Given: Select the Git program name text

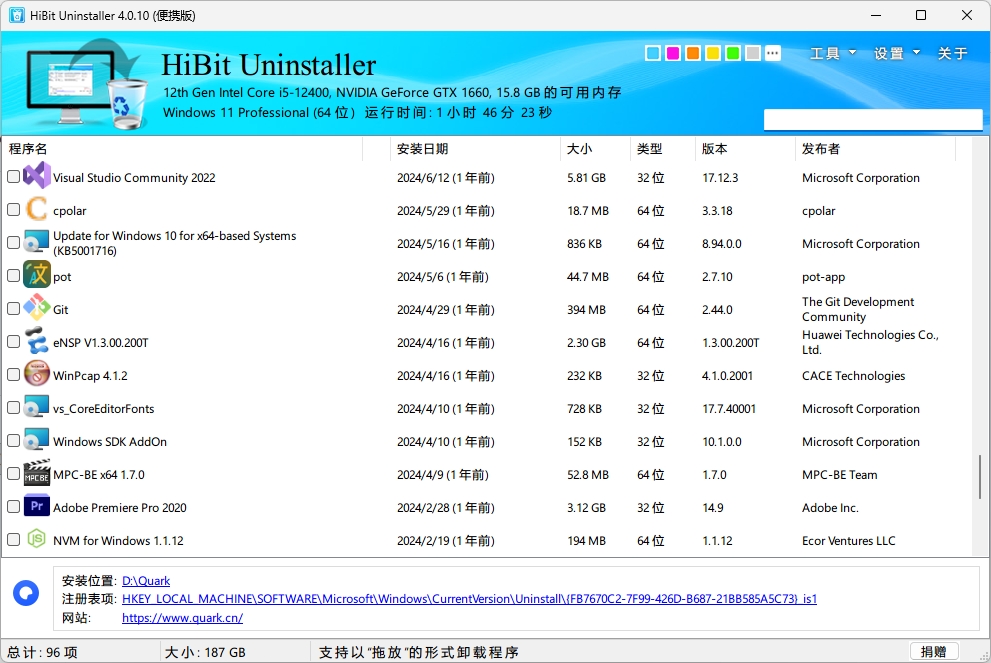Looking at the screenshot, I should [61, 309].
